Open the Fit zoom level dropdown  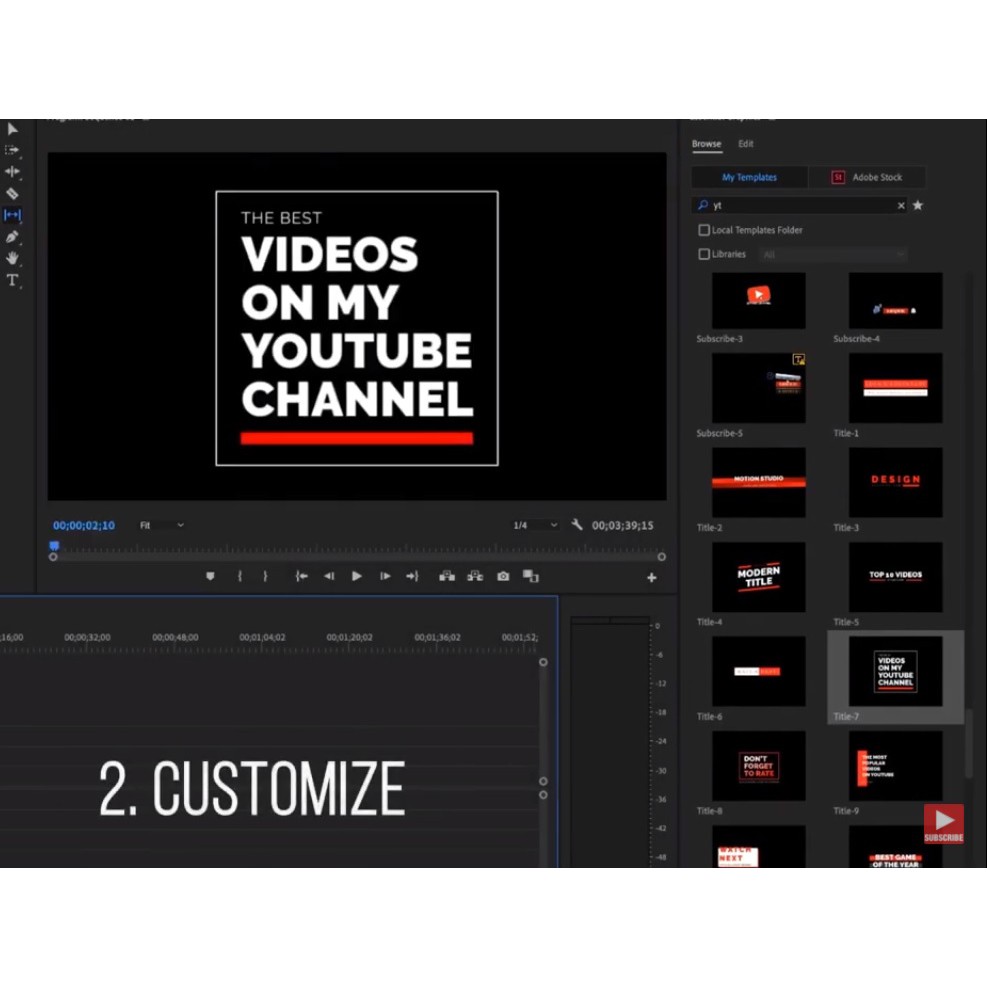click(x=161, y=525)
